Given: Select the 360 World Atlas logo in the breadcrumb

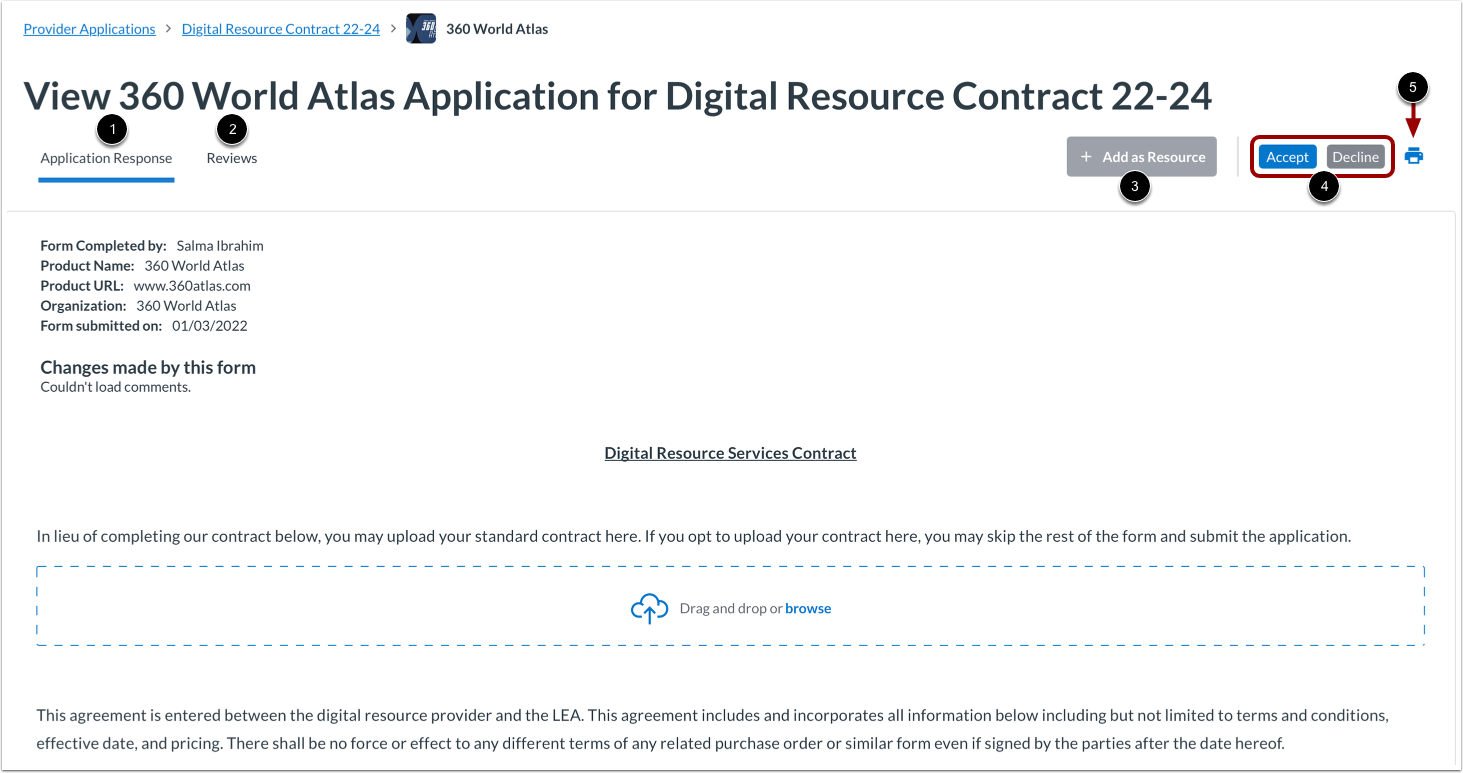Looking at the screenshot, I should point(420,28).
